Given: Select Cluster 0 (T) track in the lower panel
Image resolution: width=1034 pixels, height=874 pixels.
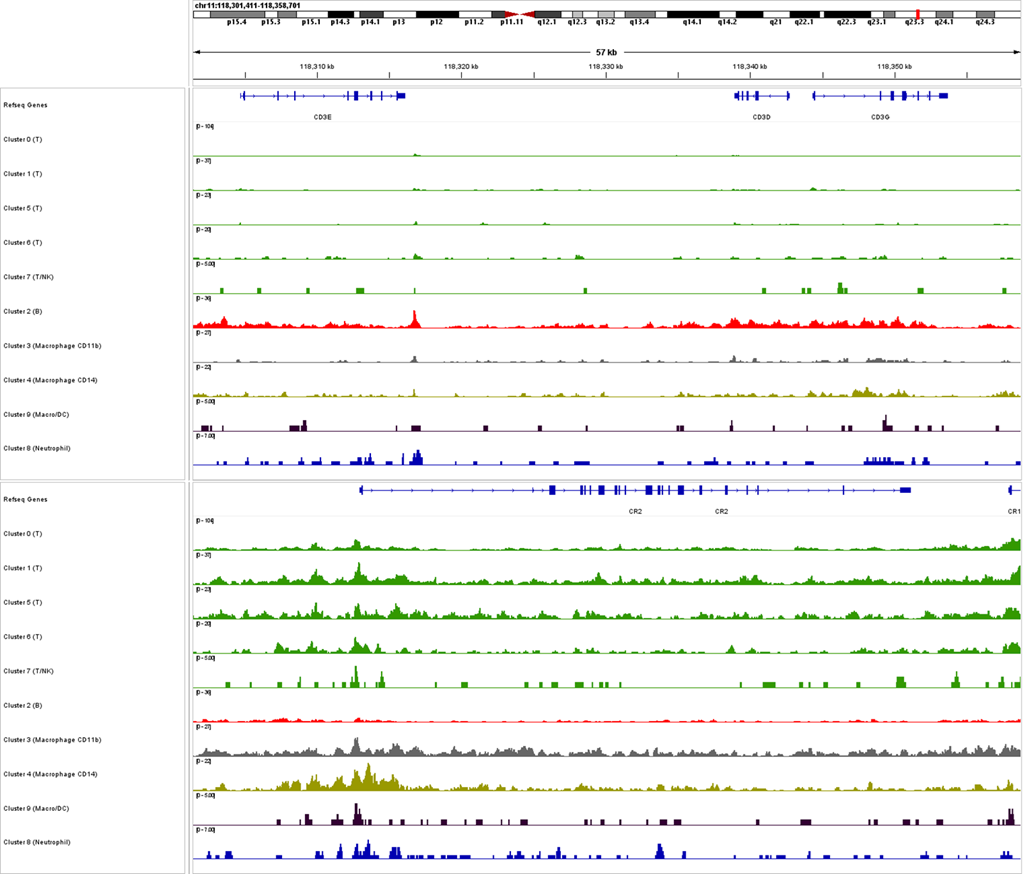Looking at the screenshot, I should point(23,534).
